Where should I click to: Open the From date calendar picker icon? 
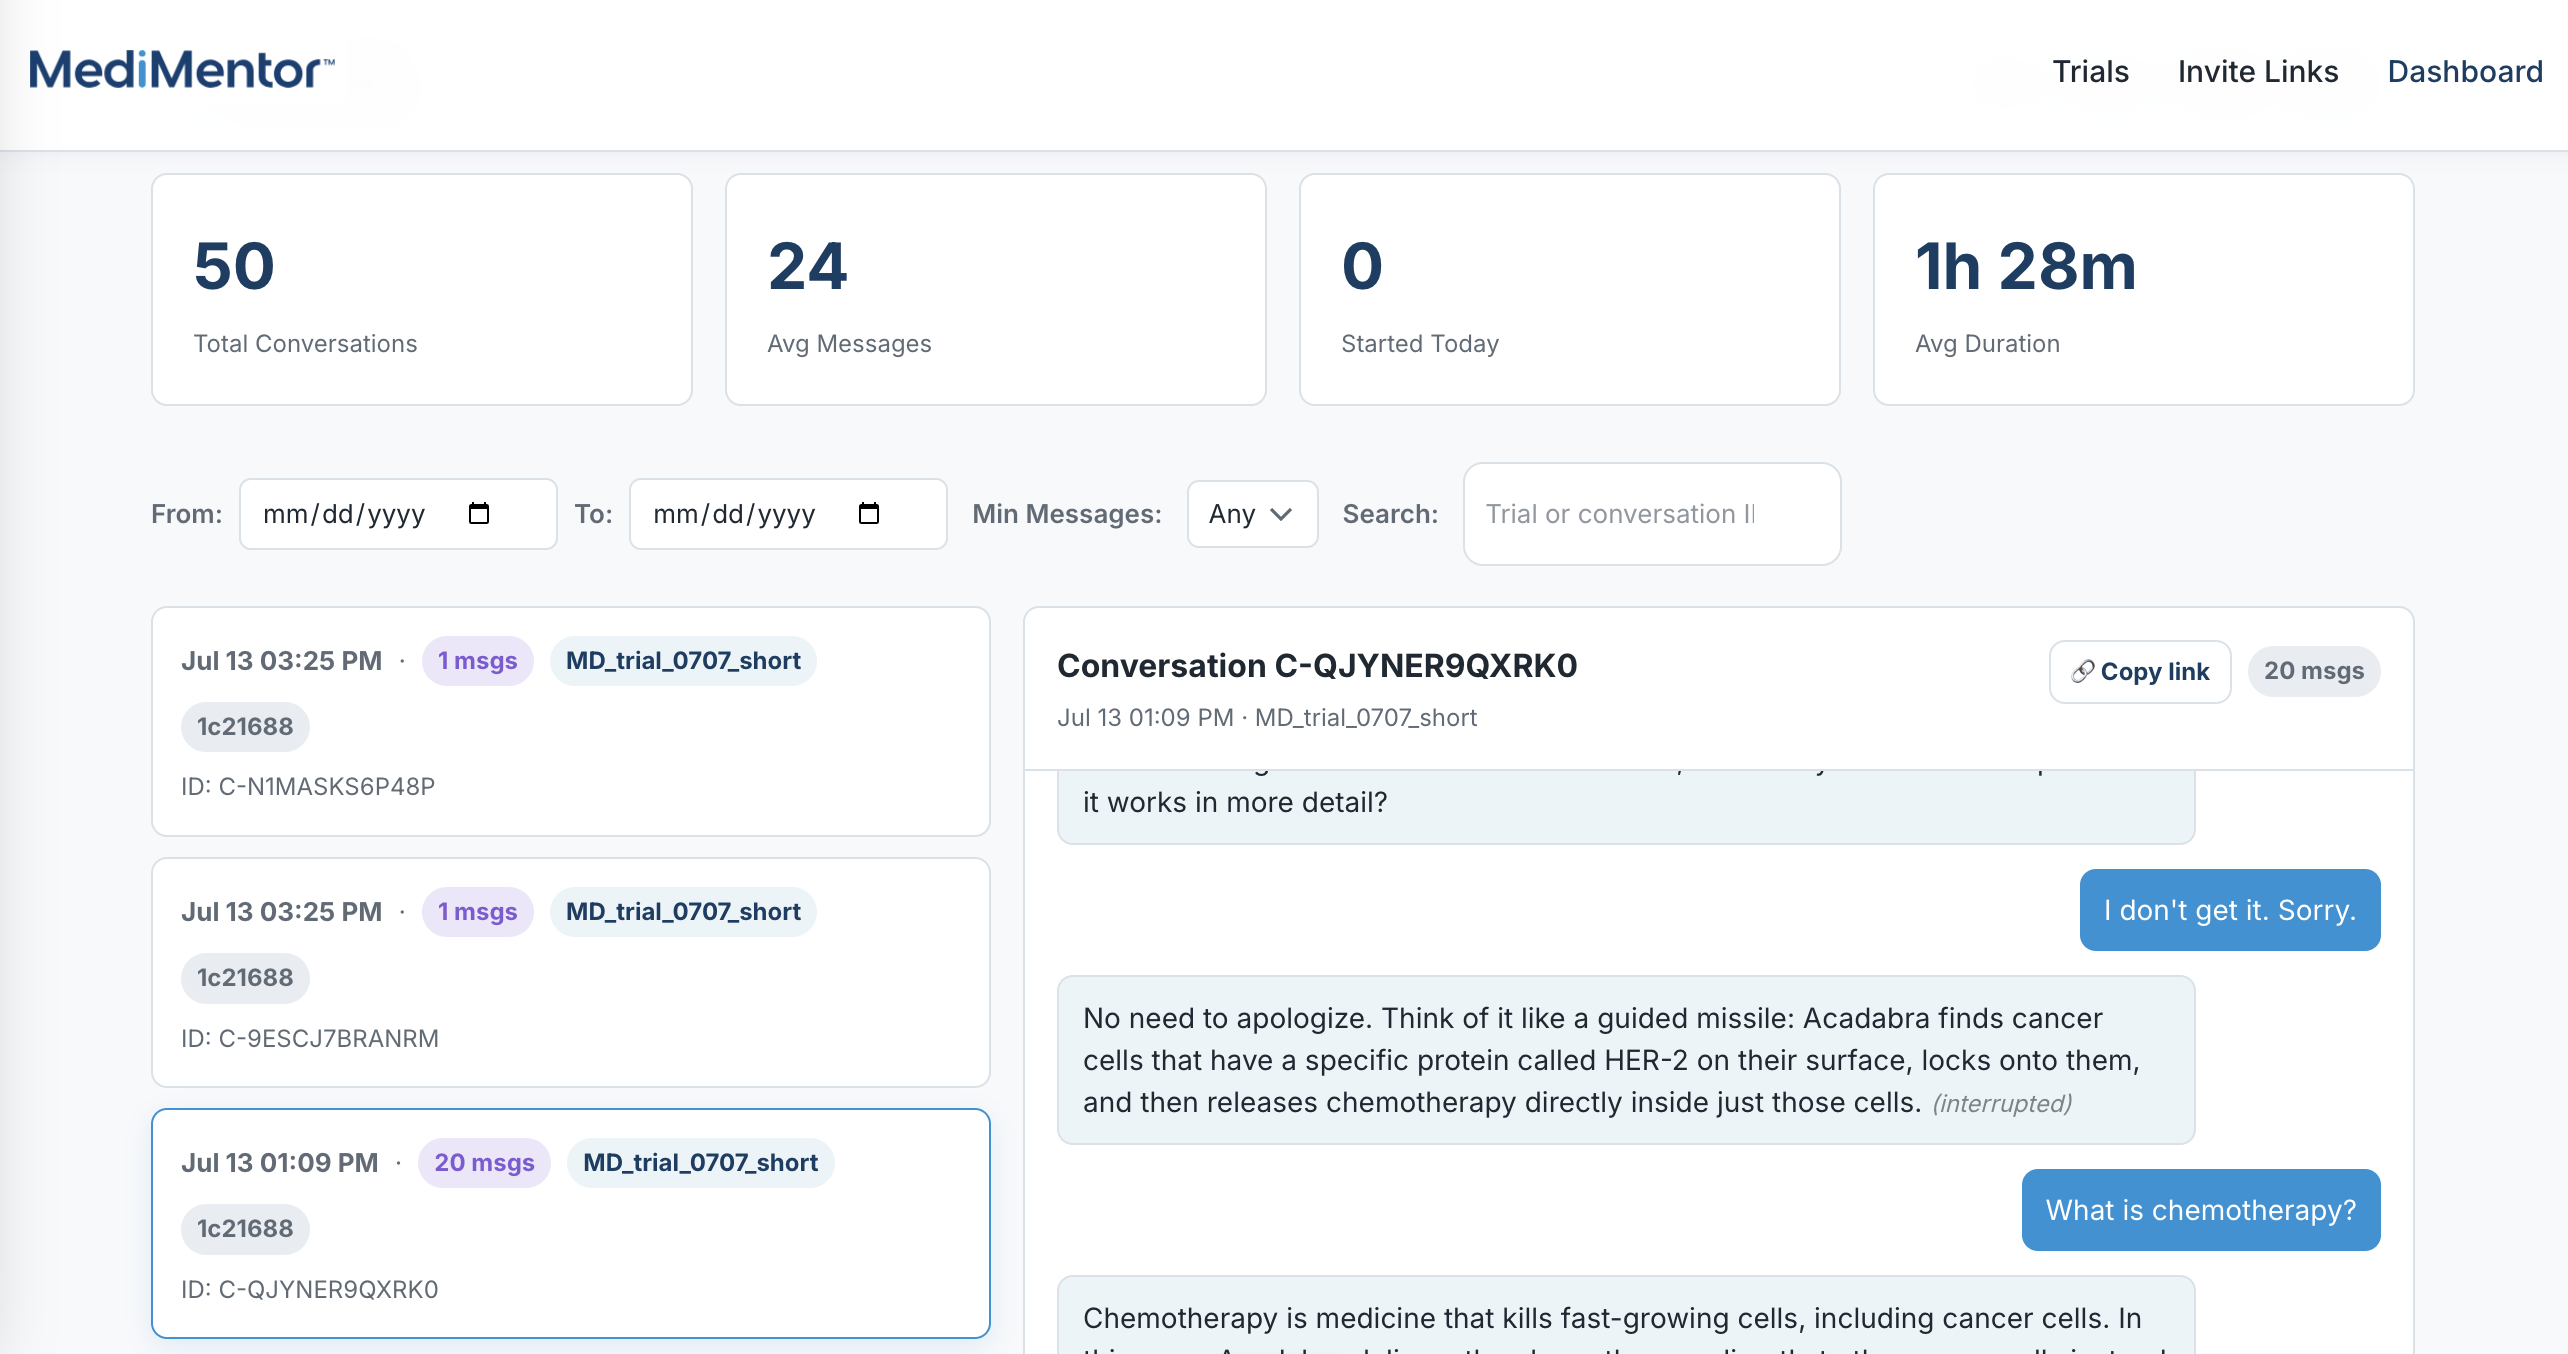(479, 513)
